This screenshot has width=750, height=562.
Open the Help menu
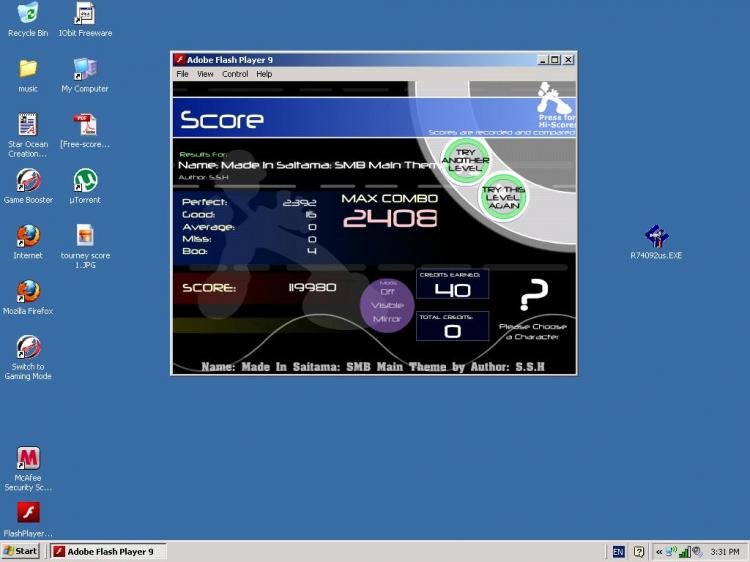(264, 74)
